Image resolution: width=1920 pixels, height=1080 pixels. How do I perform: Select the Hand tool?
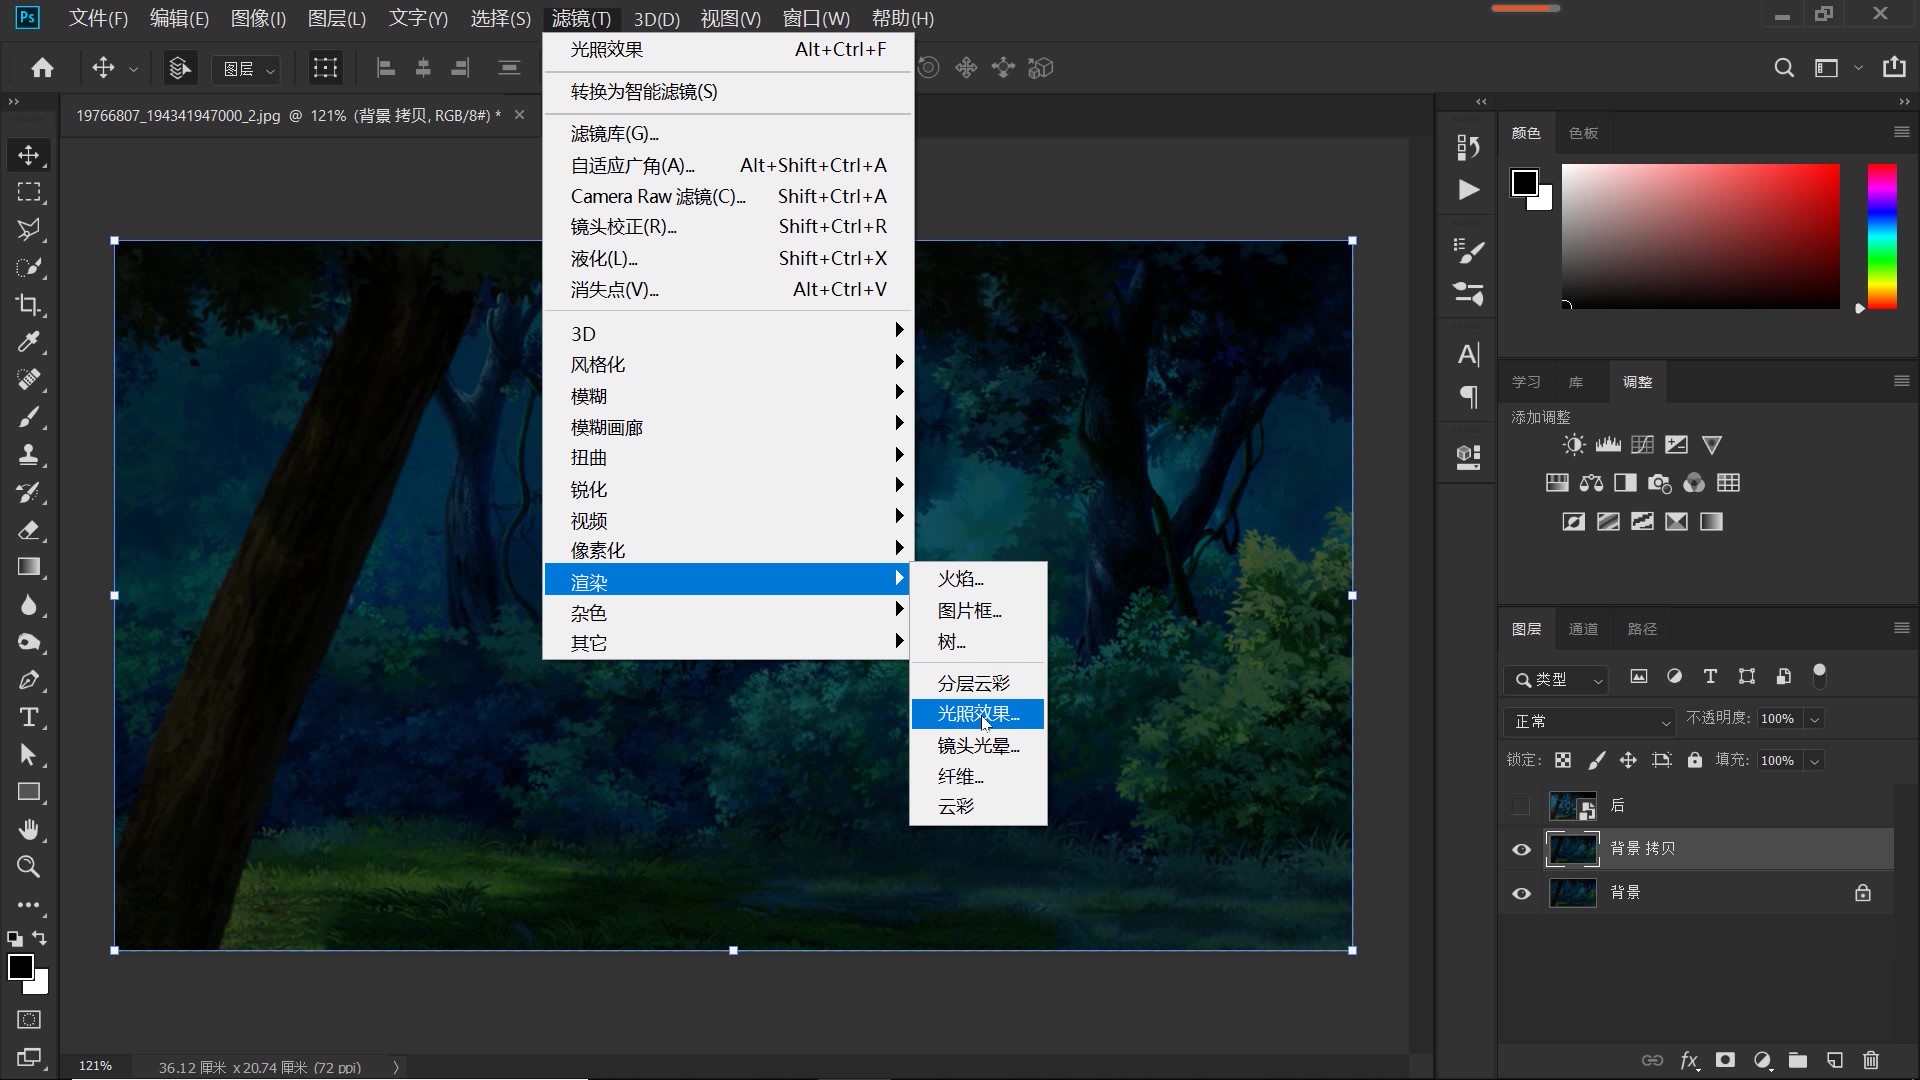(28, 829)
